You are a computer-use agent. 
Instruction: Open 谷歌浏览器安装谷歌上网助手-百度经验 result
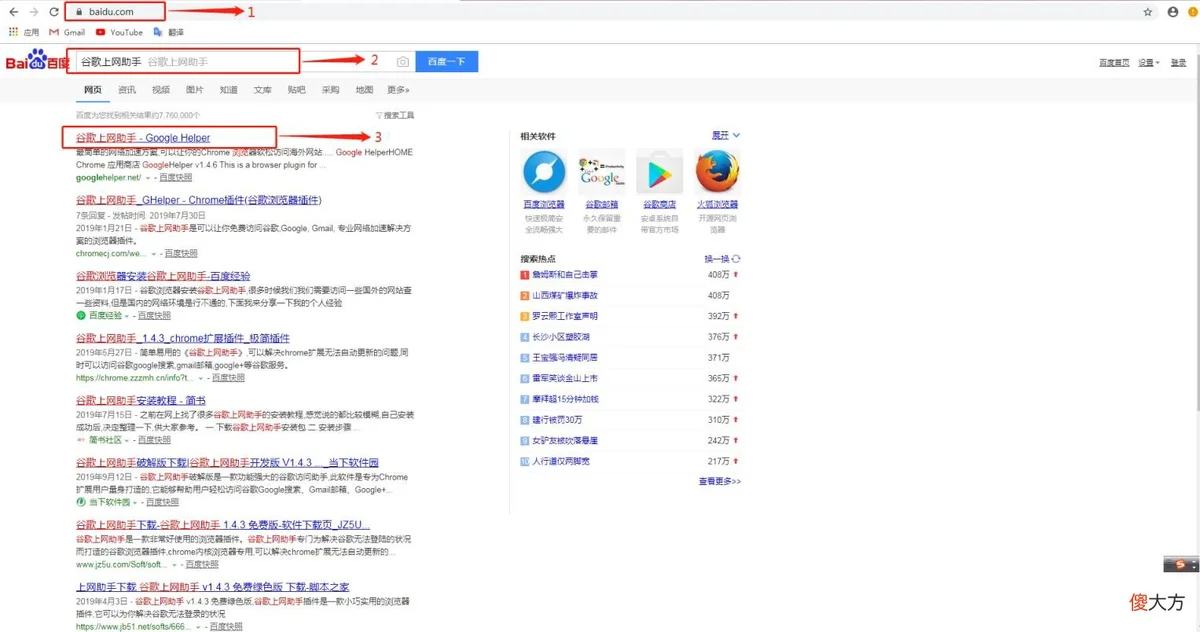pyautogui.click(x=163, y=276)
